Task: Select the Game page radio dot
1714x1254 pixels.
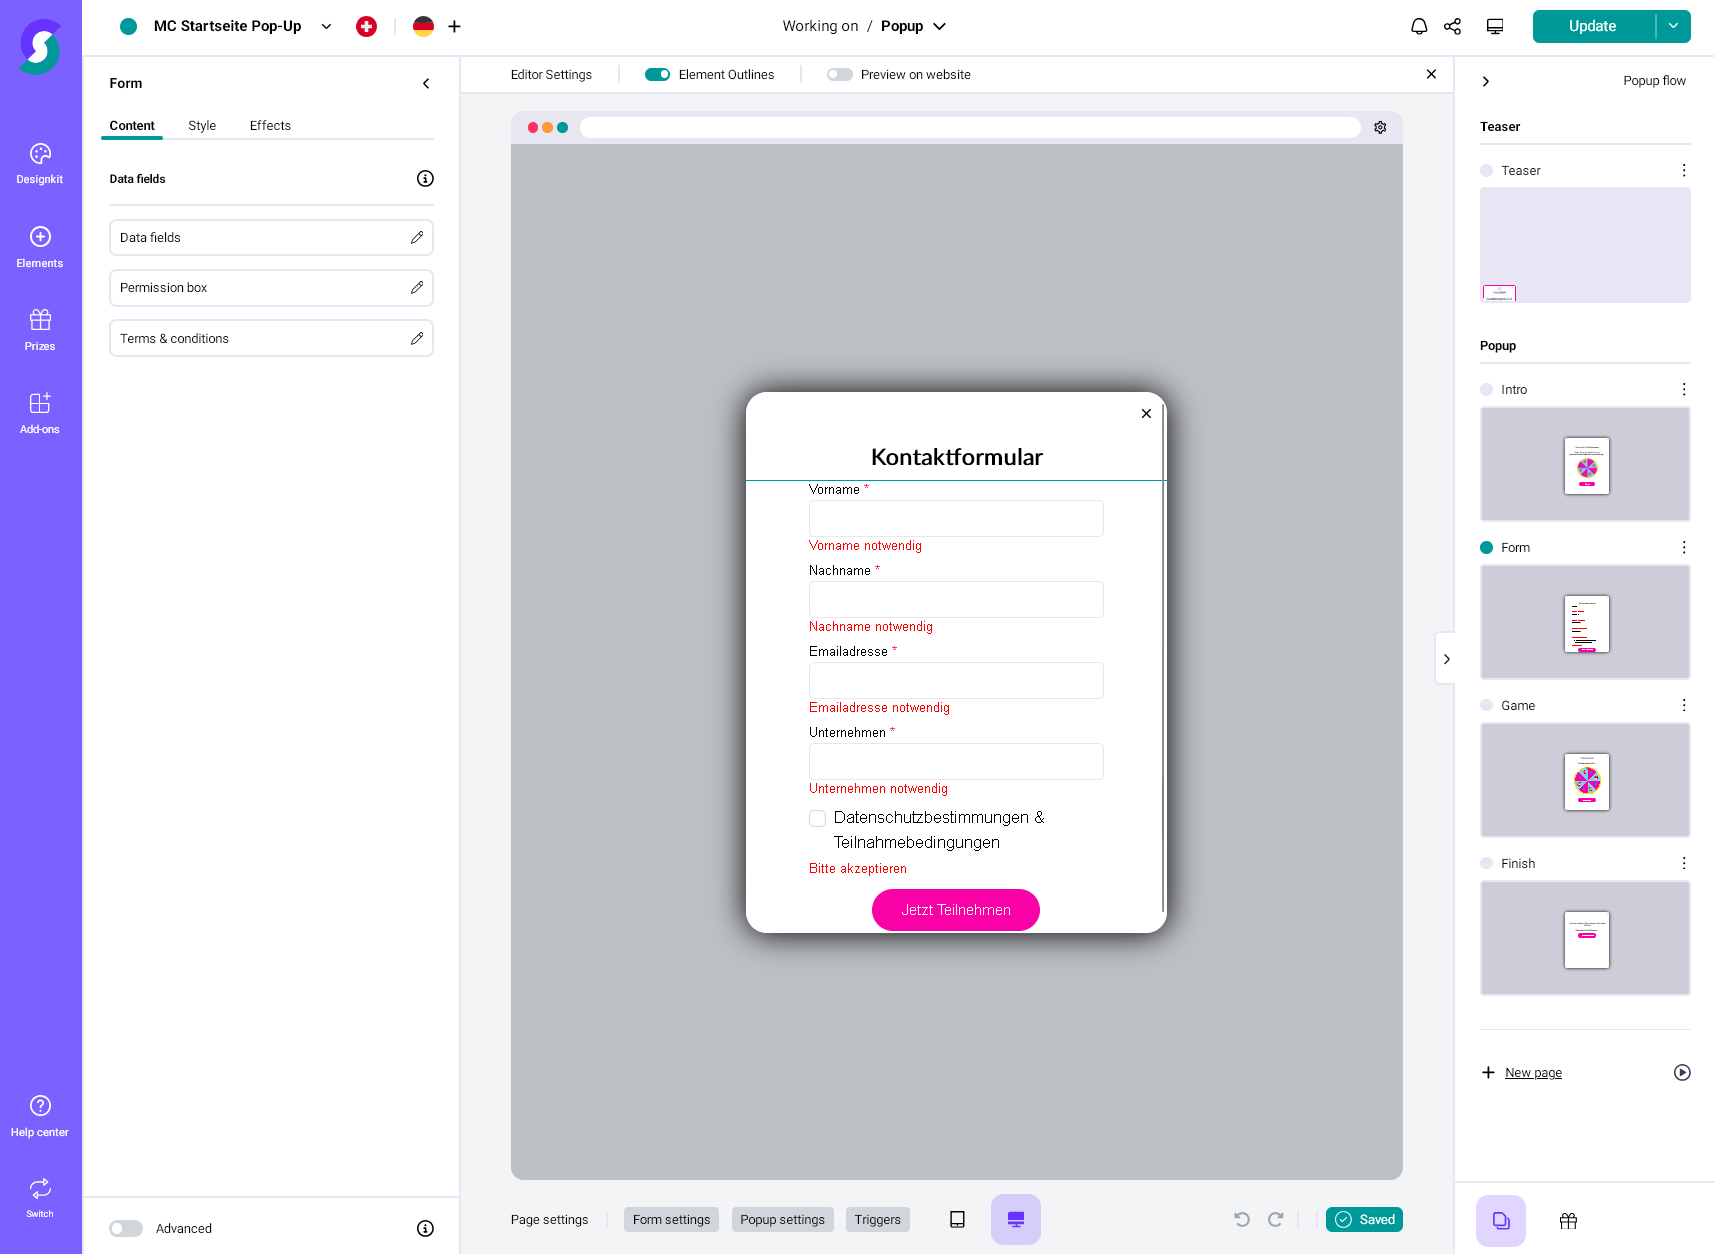Action: pyautogui.click(x=1487, y=706)
